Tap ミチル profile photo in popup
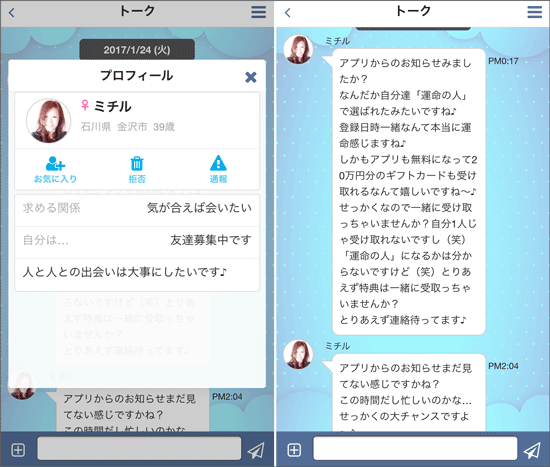 click(49, 120)
